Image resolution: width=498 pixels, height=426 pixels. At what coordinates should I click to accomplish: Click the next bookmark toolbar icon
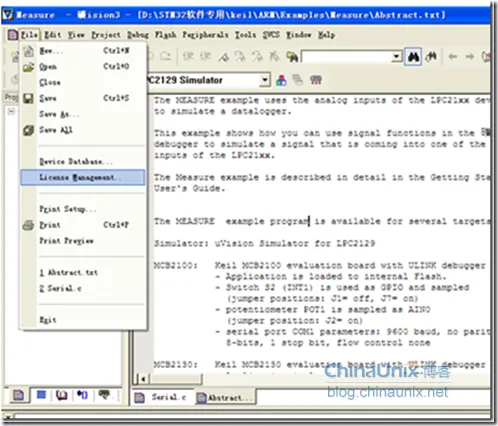(240, 57)
